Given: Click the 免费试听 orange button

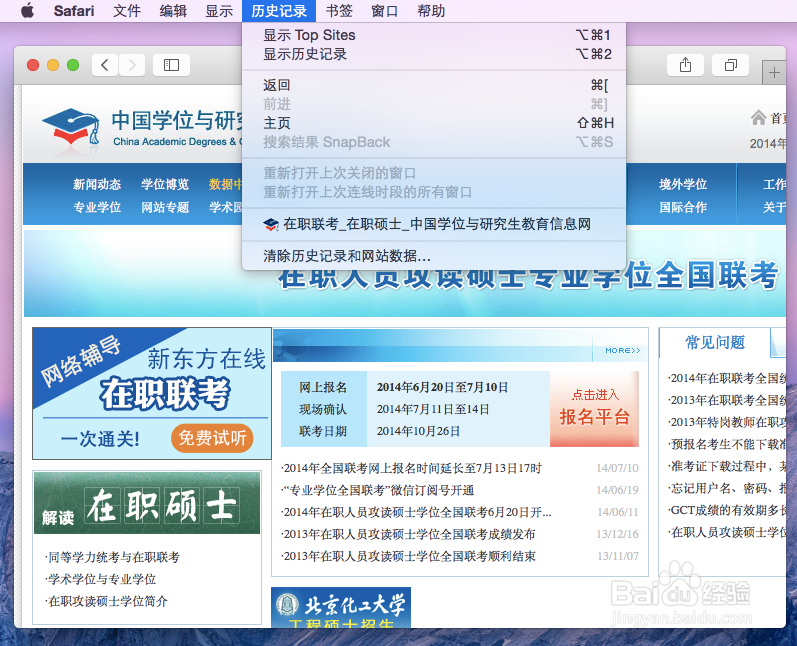Looking at the screenshot, I should click(x=212, y=438).
